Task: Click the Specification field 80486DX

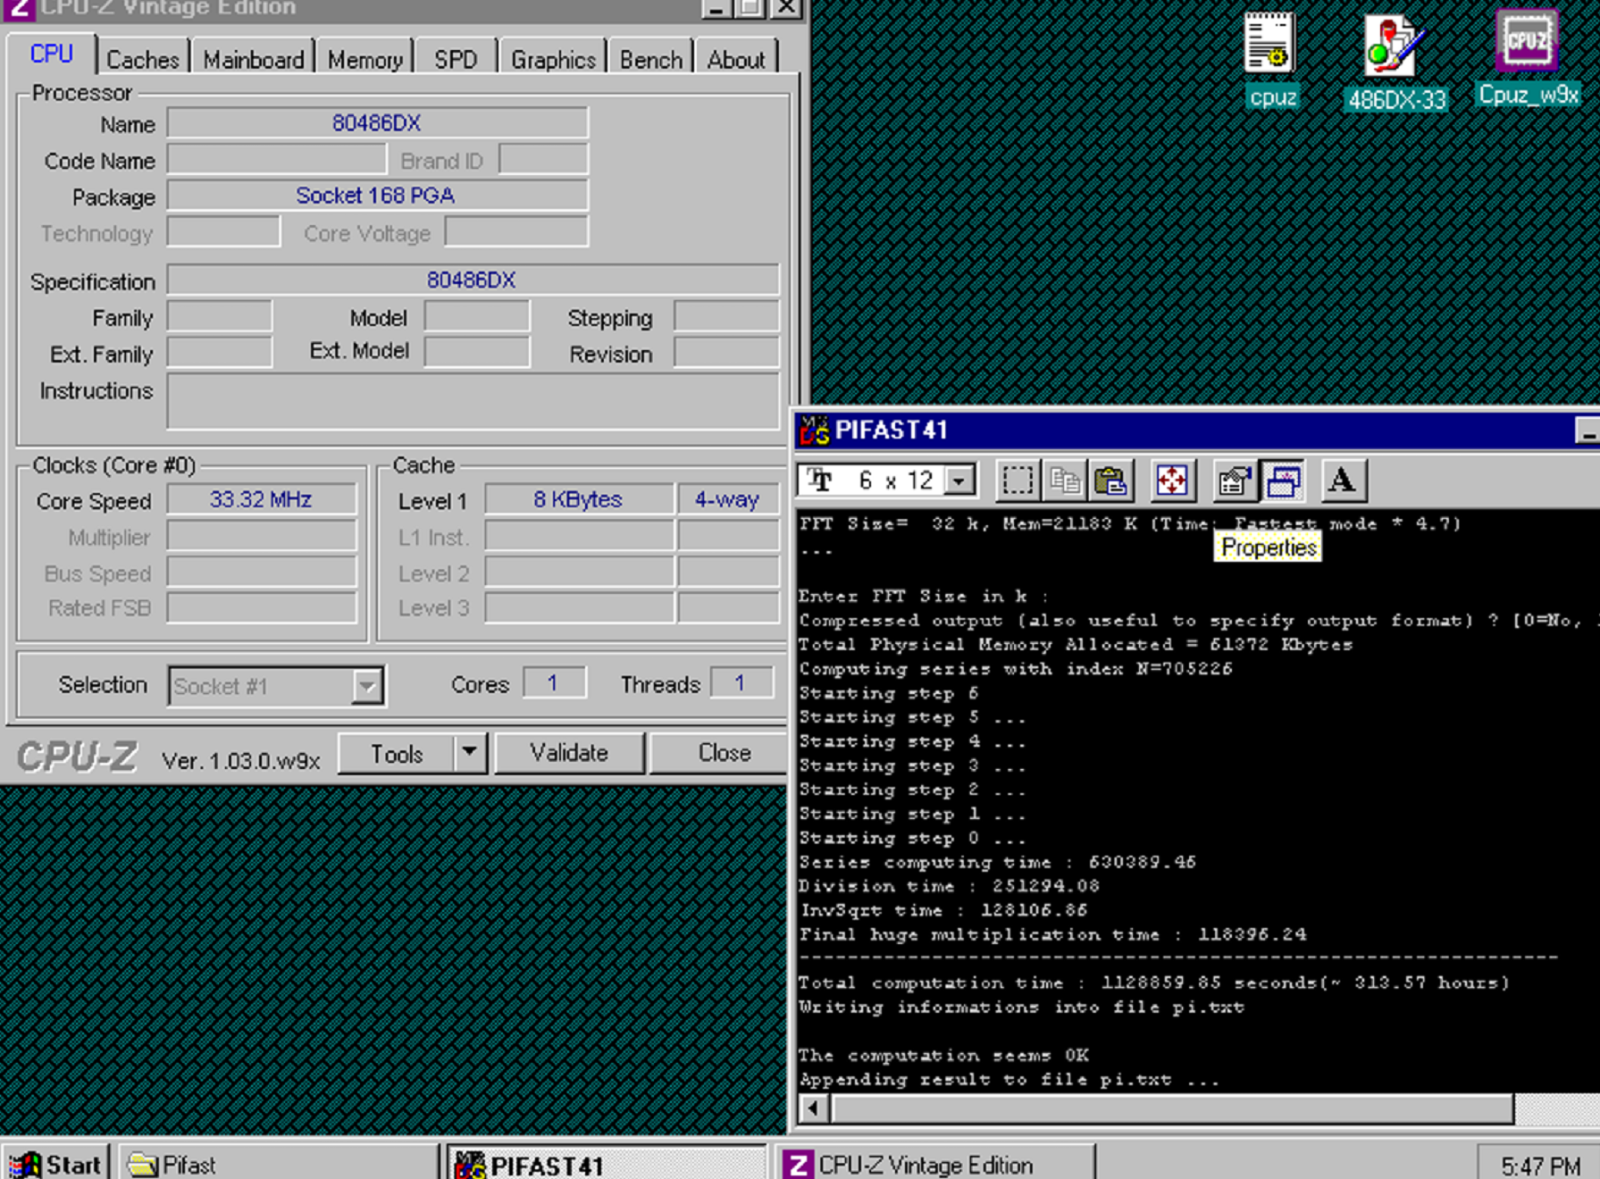Action: click(x=472, y=280)
